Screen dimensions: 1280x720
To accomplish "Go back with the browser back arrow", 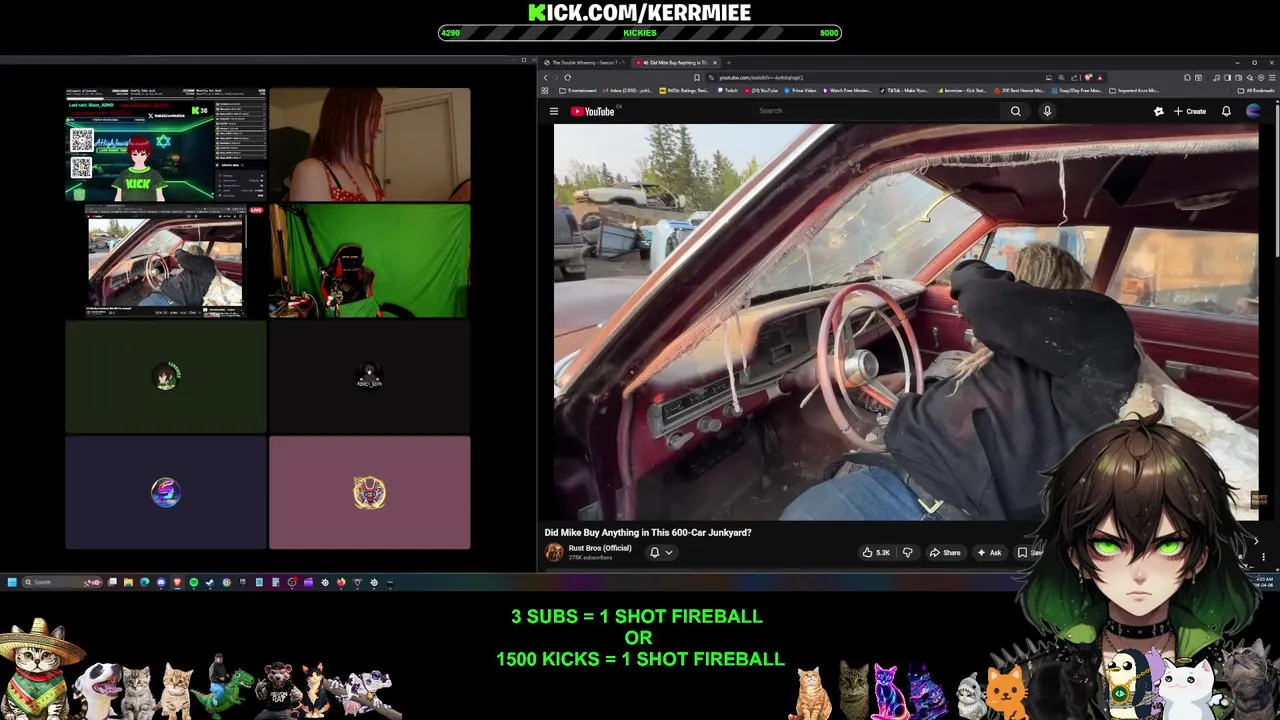I will click(546, 77).
